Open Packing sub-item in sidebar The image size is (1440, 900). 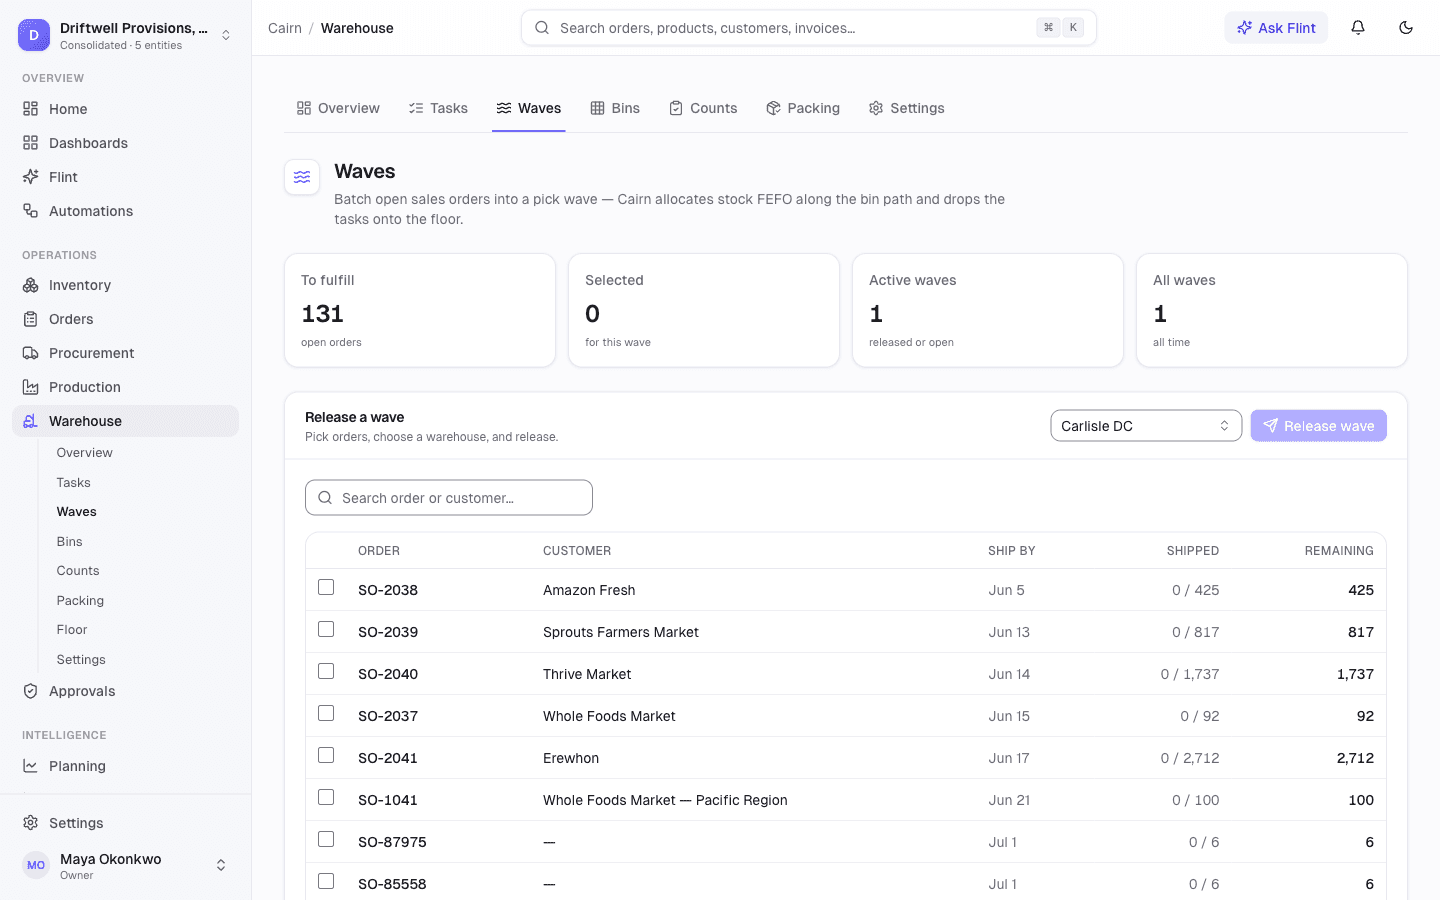coord(80,601)
